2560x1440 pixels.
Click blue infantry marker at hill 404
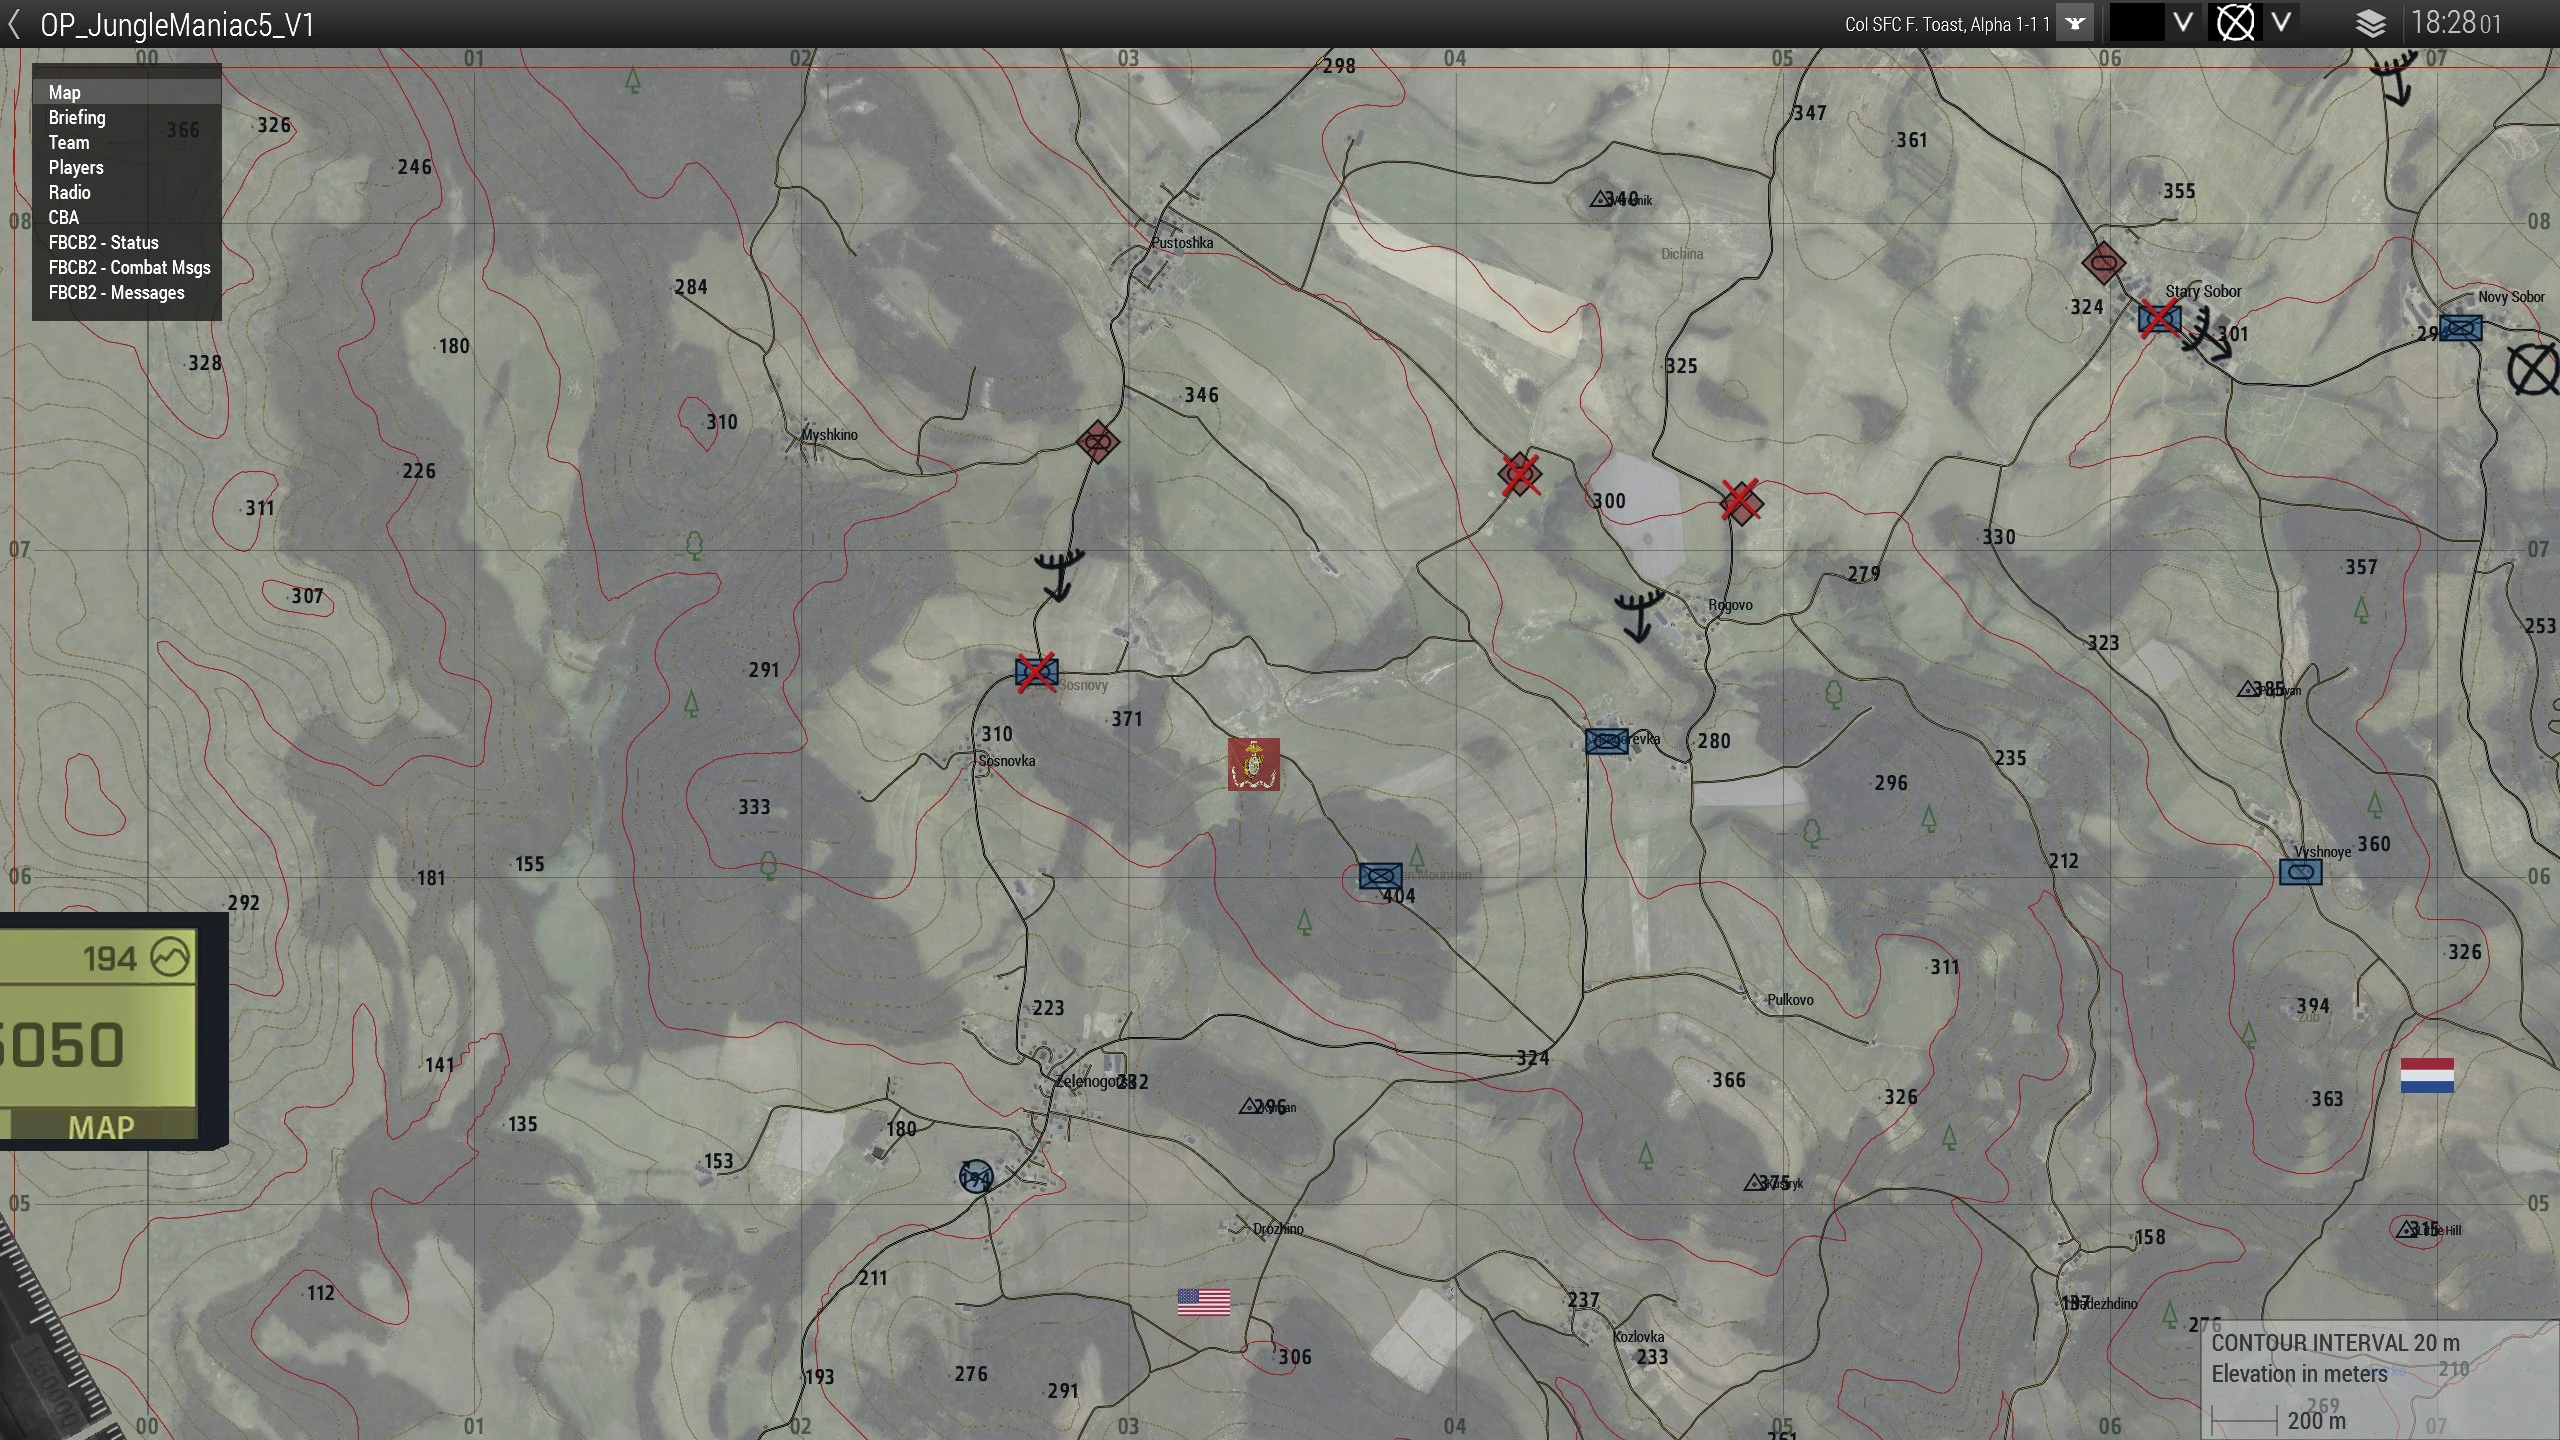pyautogui.click(x=1380, y=877)
